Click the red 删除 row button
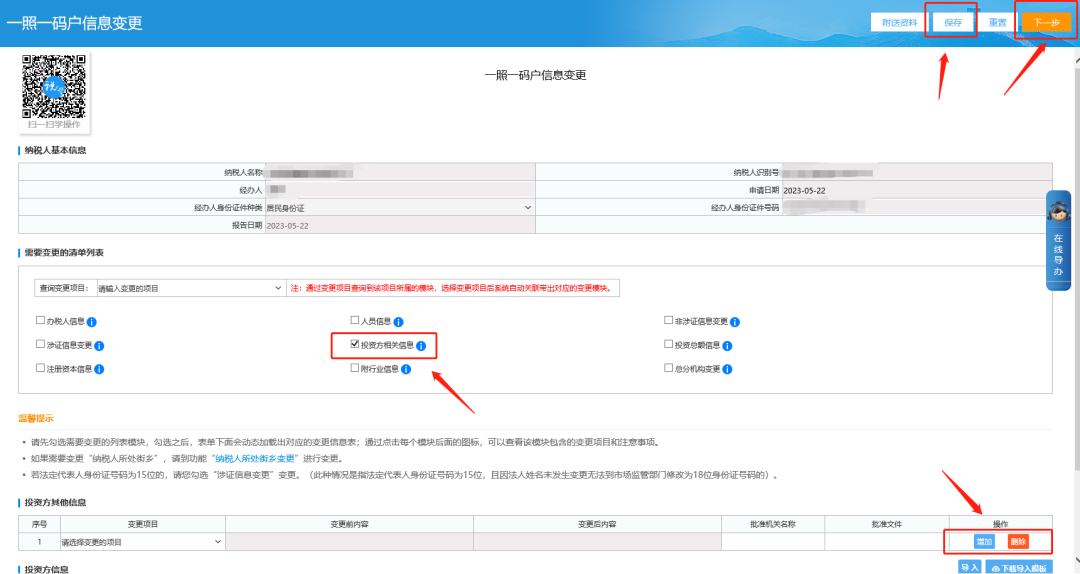This screenshot has width=1080, height=574. pyautogui.click(x=1018, y=542)
